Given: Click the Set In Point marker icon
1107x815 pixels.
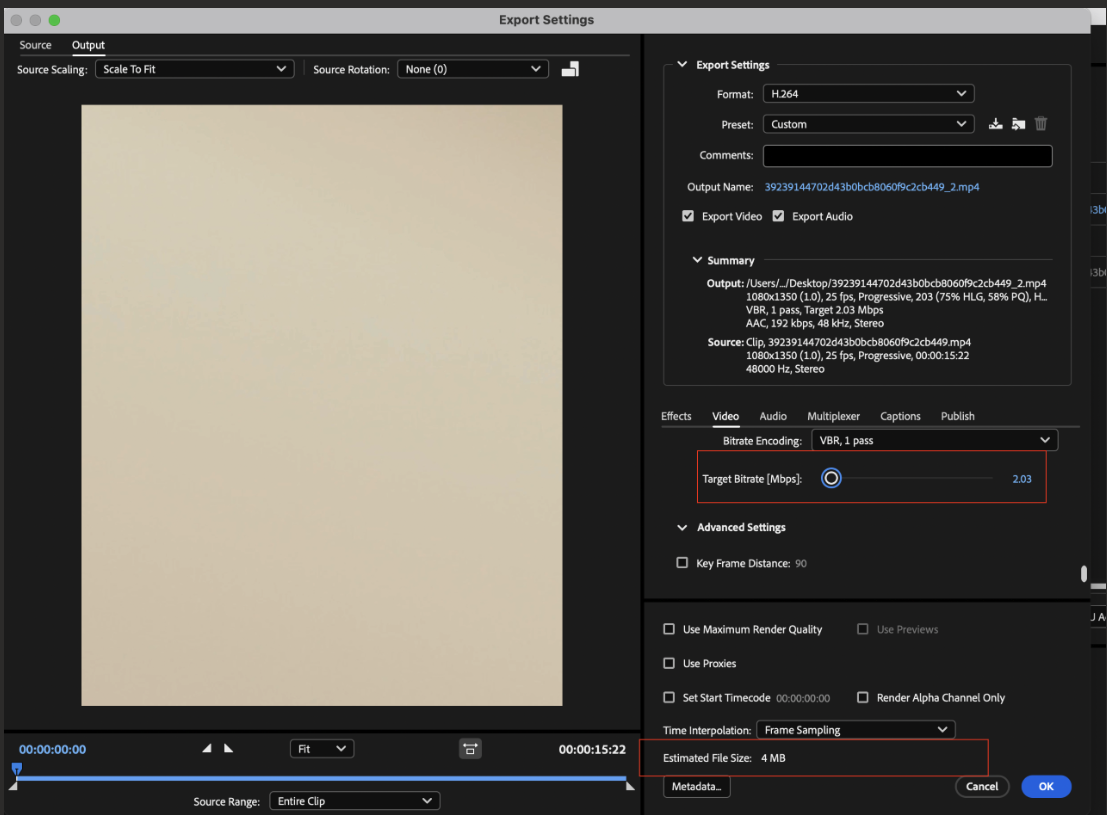Looking at the screenshot, I should [207, 748].
